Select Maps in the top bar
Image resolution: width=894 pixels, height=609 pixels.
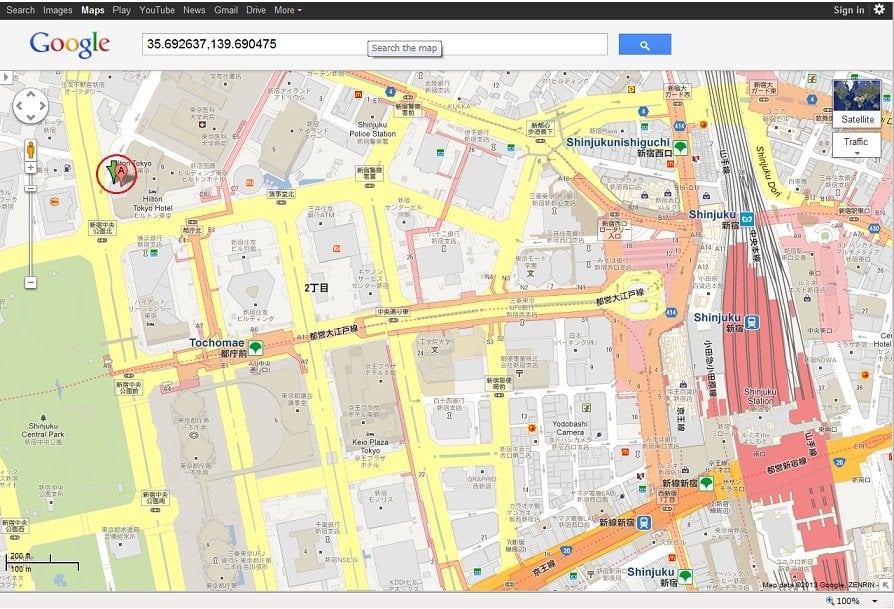(92, 10)
